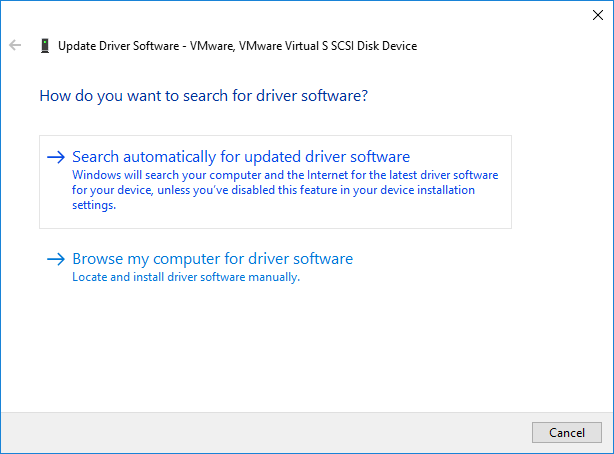Click the arrow icon beside Browse my computer
614x454 pixels.
click(56, 259)
